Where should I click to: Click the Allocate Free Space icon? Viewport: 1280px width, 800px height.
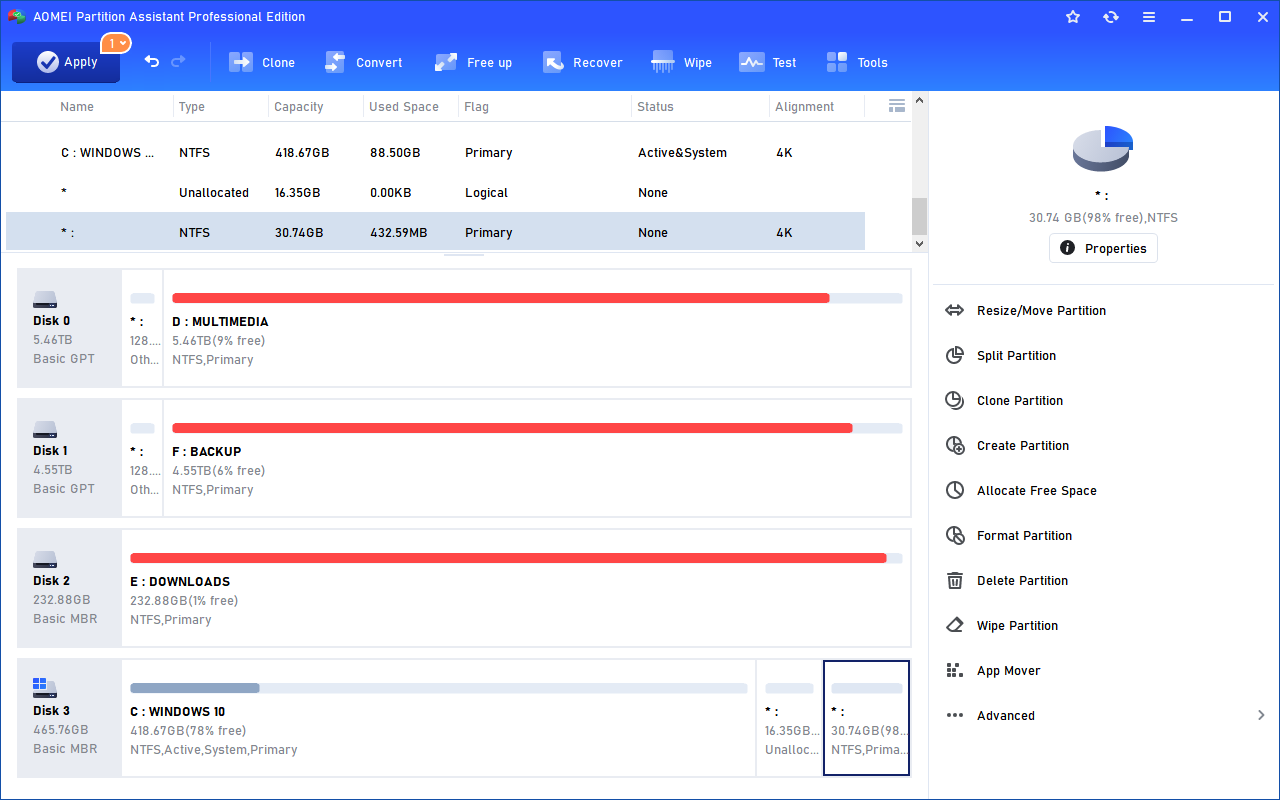point(955,491)
